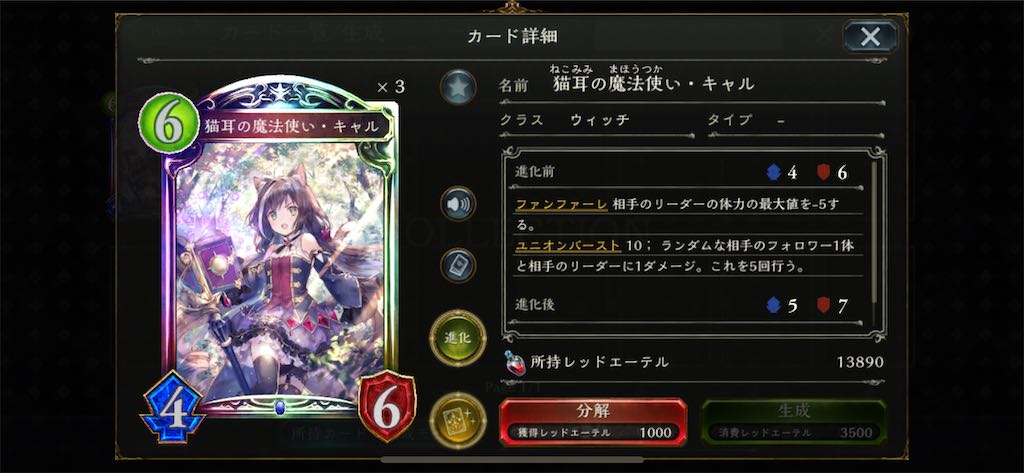The width and height of the screenshot is (1024, 473).
Task: Click the ユニオンバースト keyword link
Action: point(568,246)
